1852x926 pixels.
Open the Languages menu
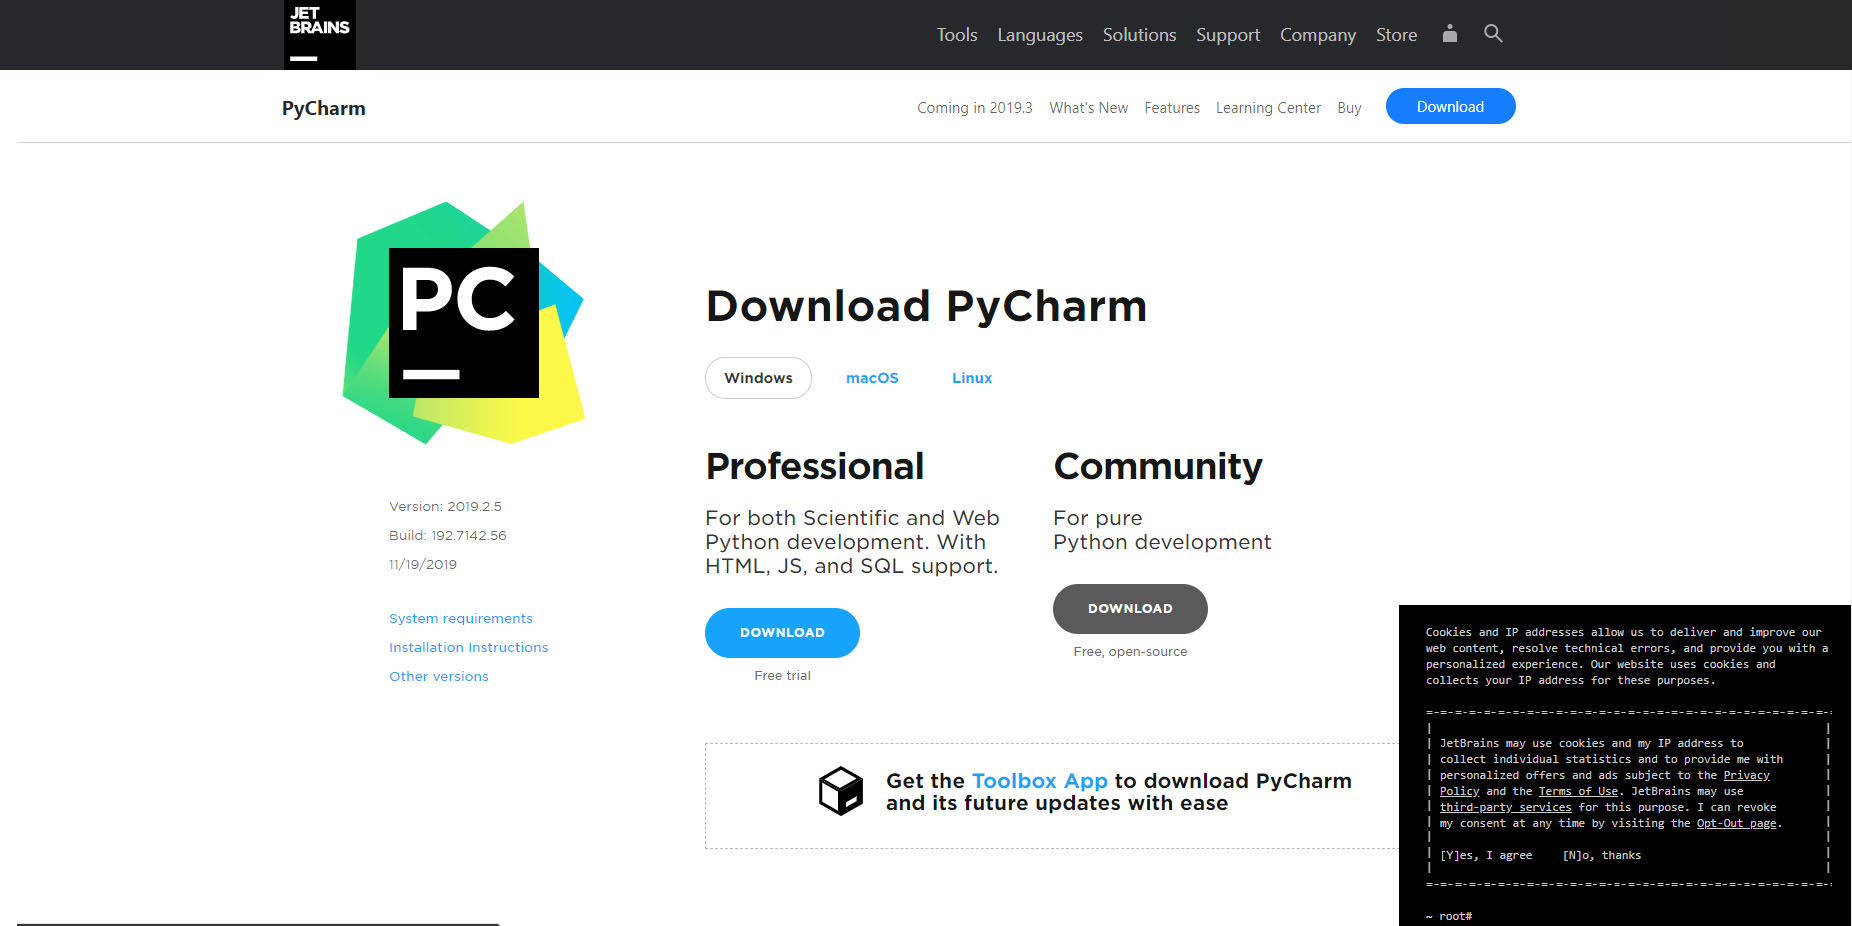[x=1040, y=35]
